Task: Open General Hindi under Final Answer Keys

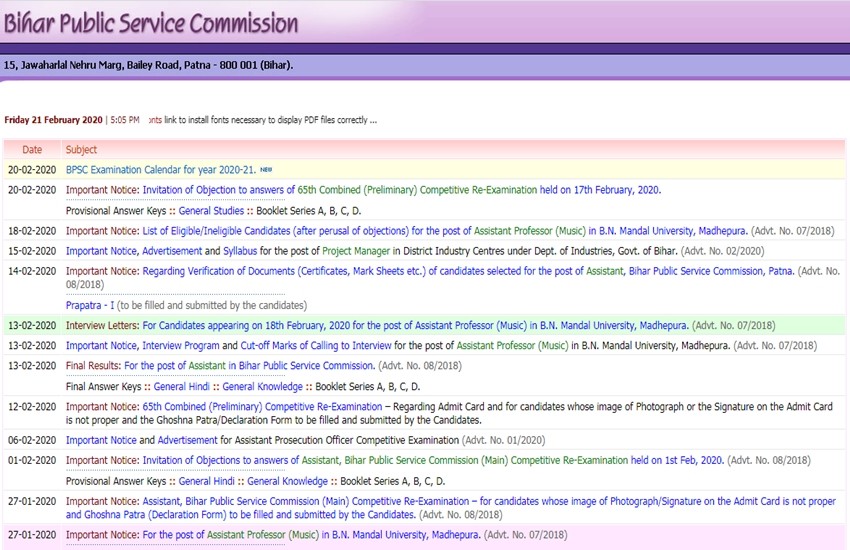Action: coord(183,386)
